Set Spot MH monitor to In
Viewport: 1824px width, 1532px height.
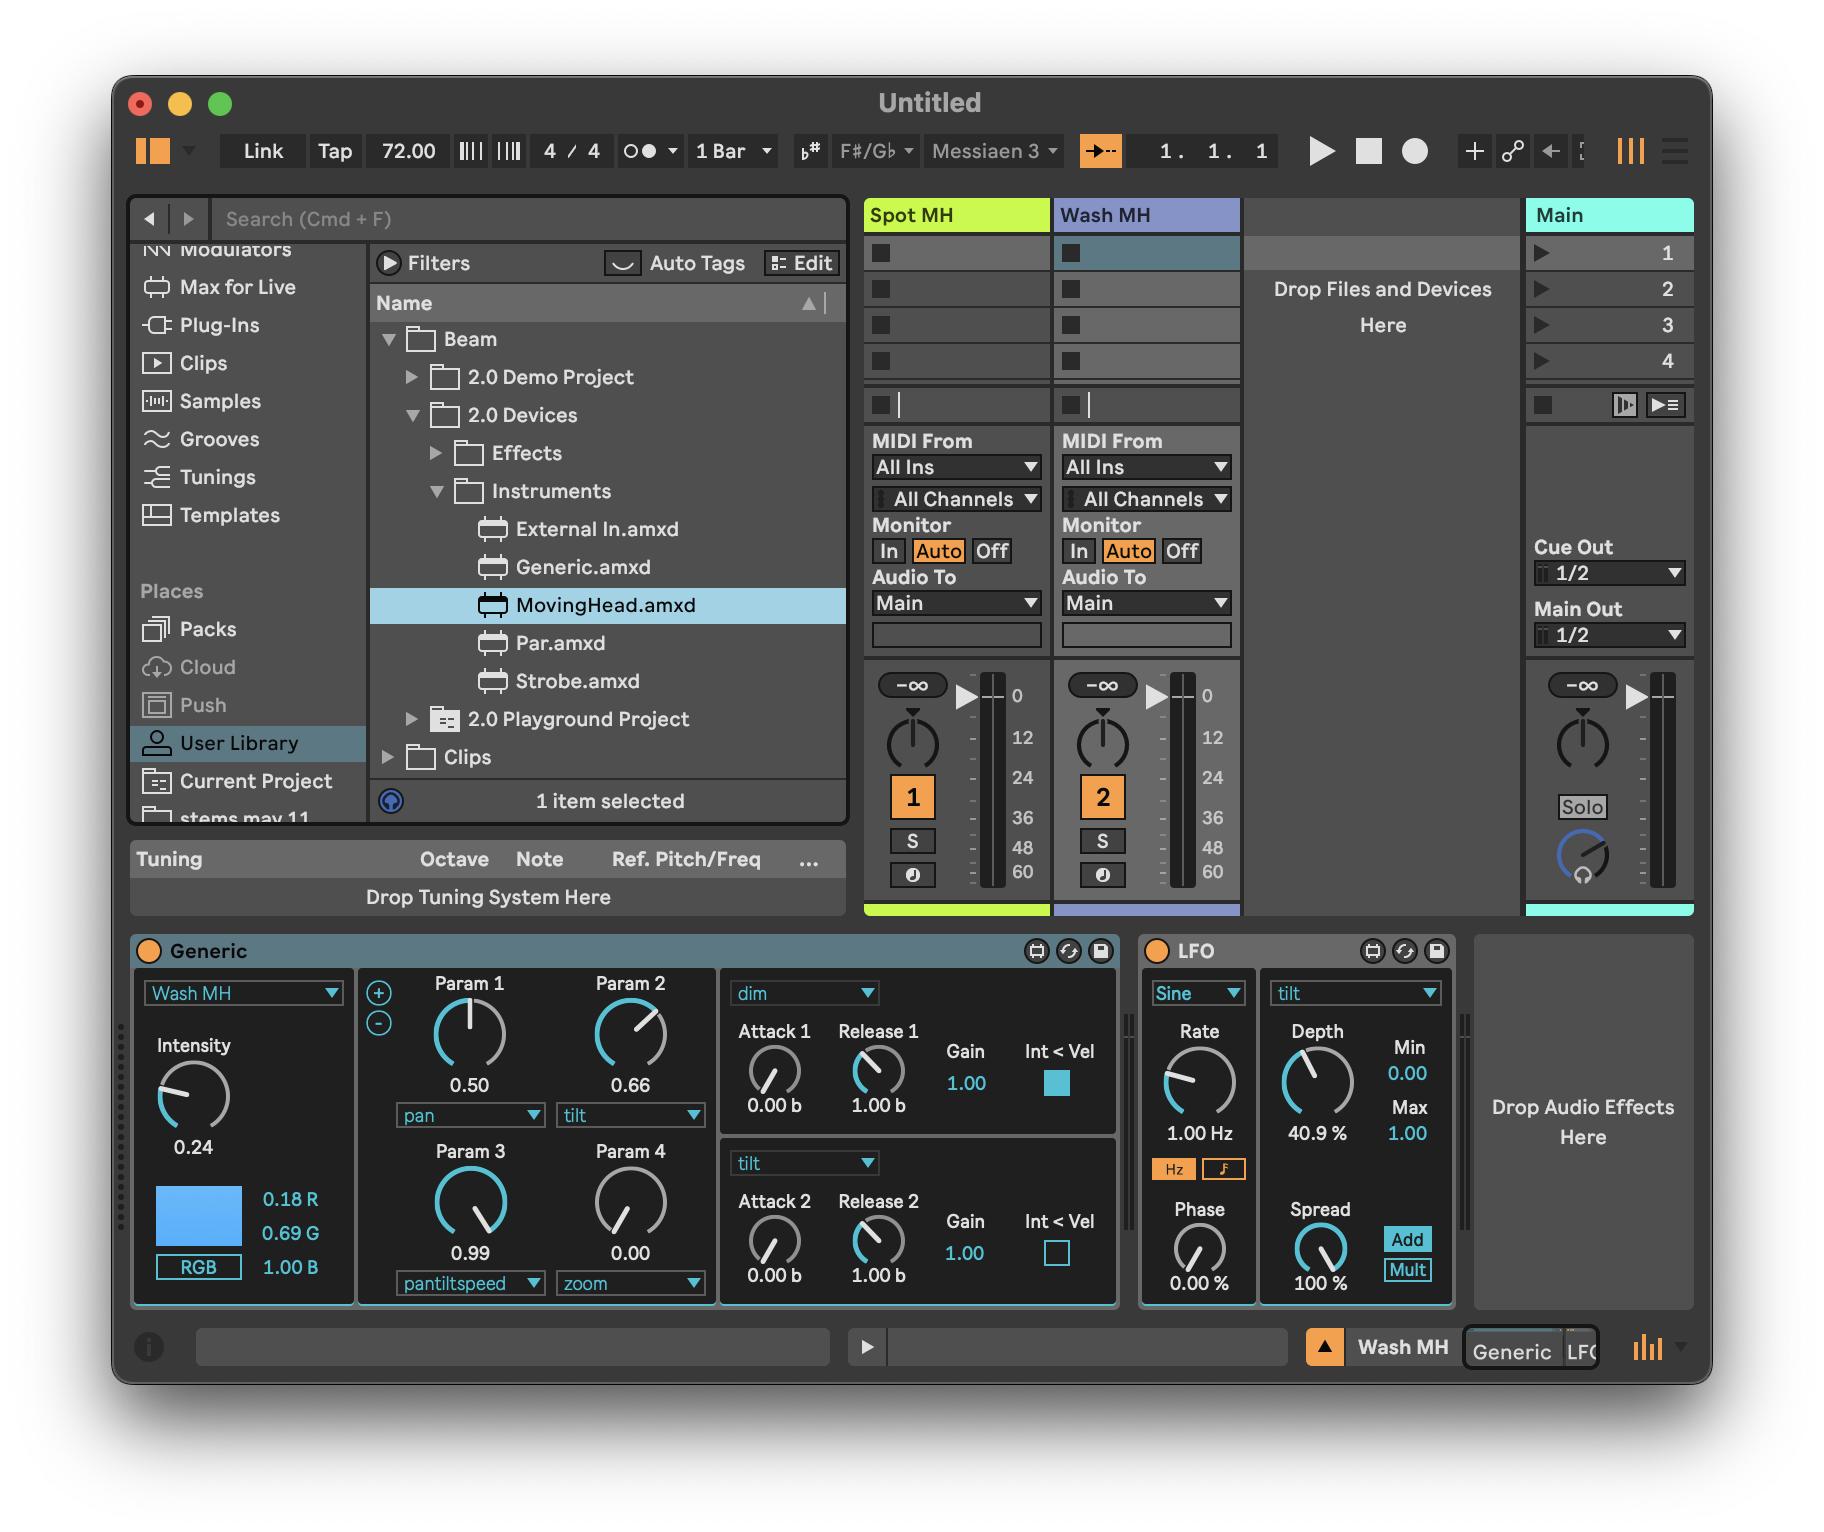[889, 551]
